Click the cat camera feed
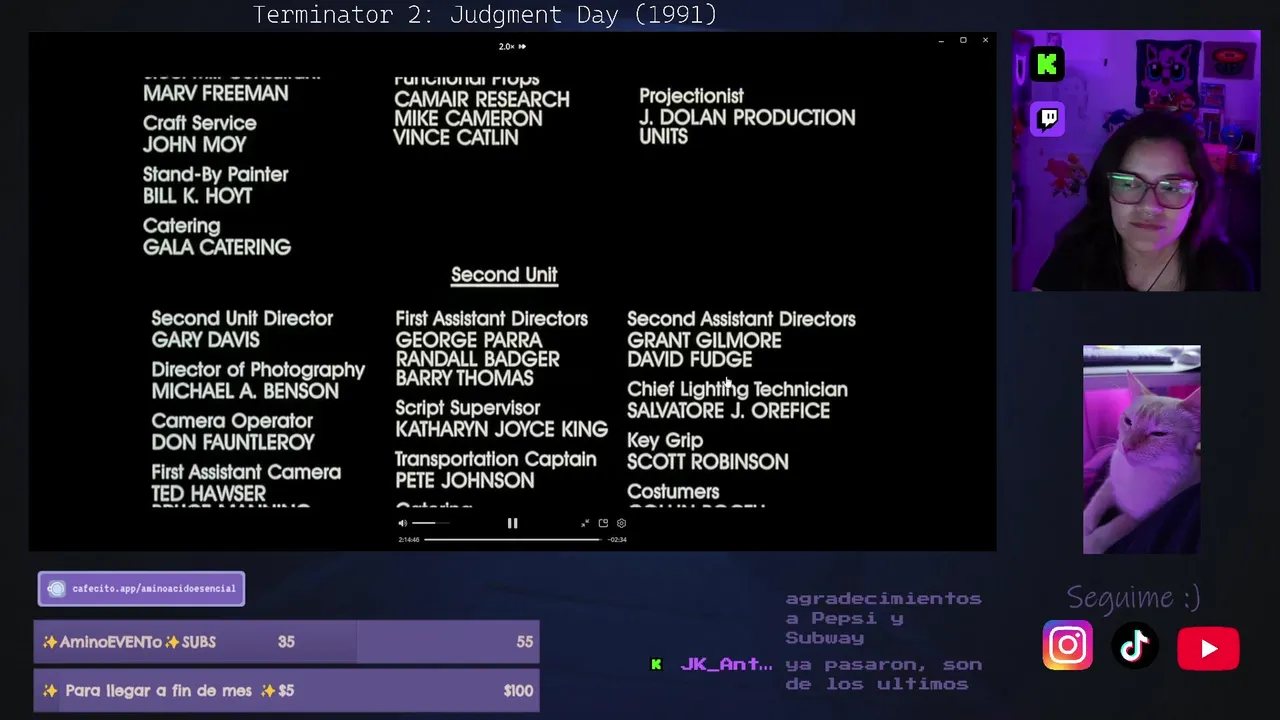Viewport: 1280px width, 720px height. tap(1142, 449)
